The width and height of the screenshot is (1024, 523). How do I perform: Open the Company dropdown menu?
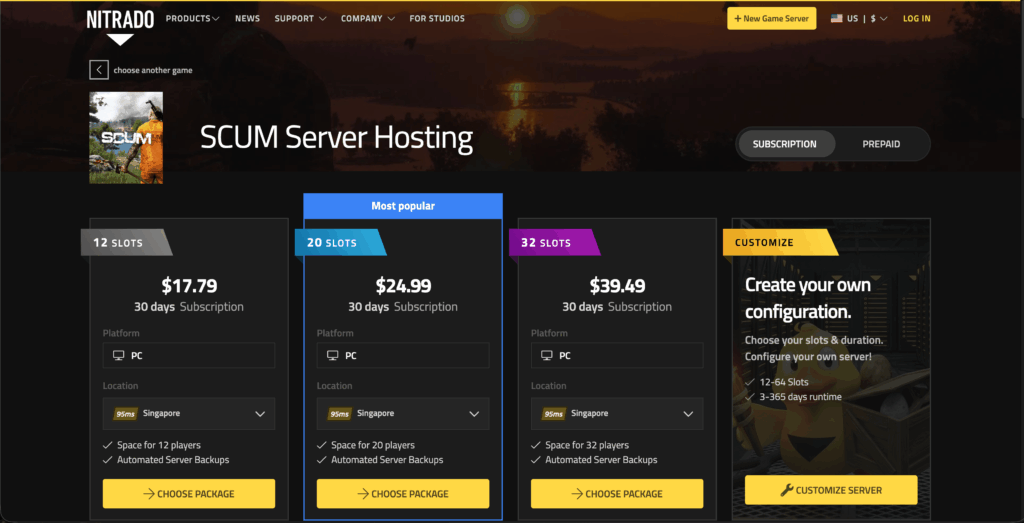pyautogui.click(x=368, y=18)
